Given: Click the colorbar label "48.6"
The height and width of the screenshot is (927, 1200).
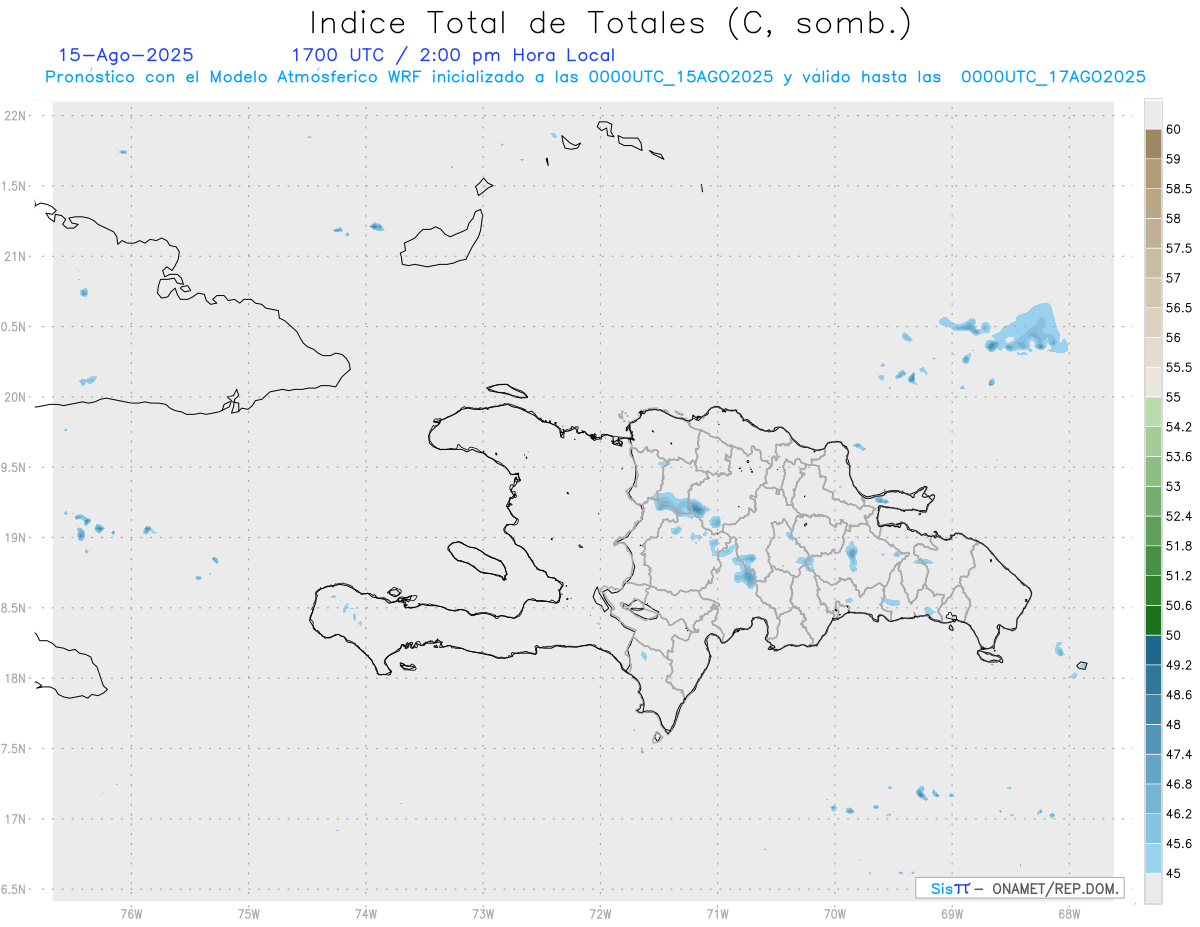Looking at the screenshot, I should [x=1178, y=695].
